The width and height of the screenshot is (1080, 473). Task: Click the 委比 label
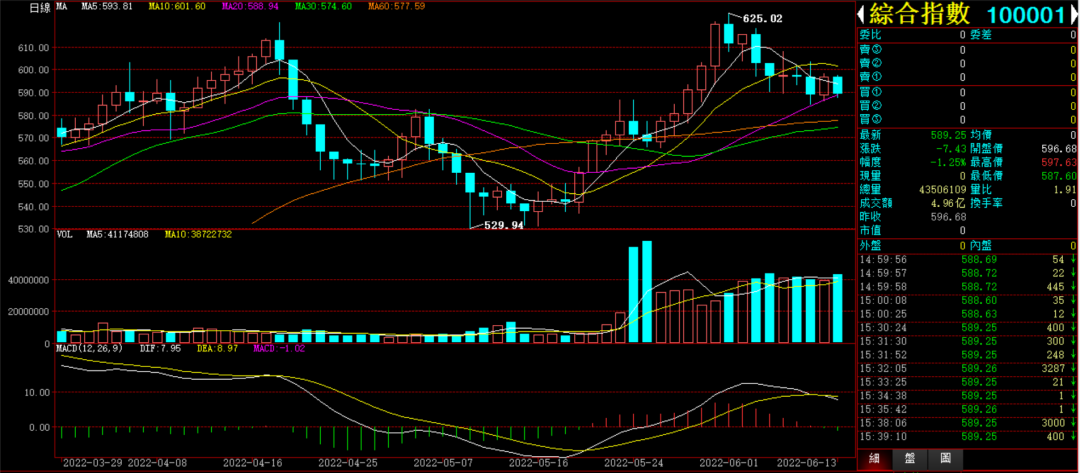coord(869,34)
